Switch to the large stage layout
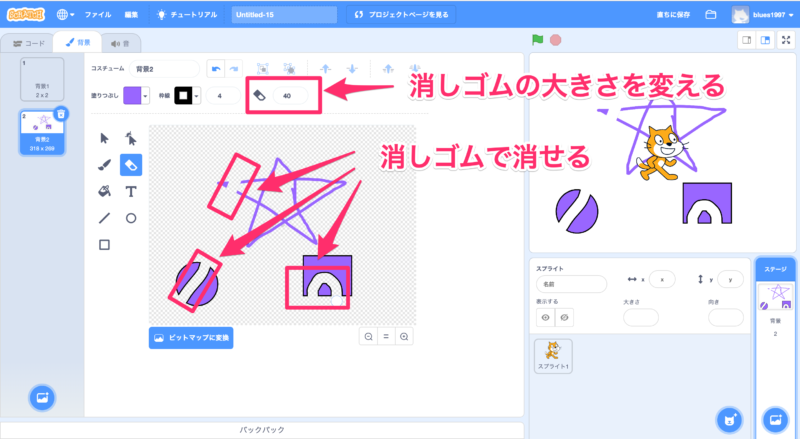This screenshot has width=800, height=439. pyautogui.click(x=765, y=40)
